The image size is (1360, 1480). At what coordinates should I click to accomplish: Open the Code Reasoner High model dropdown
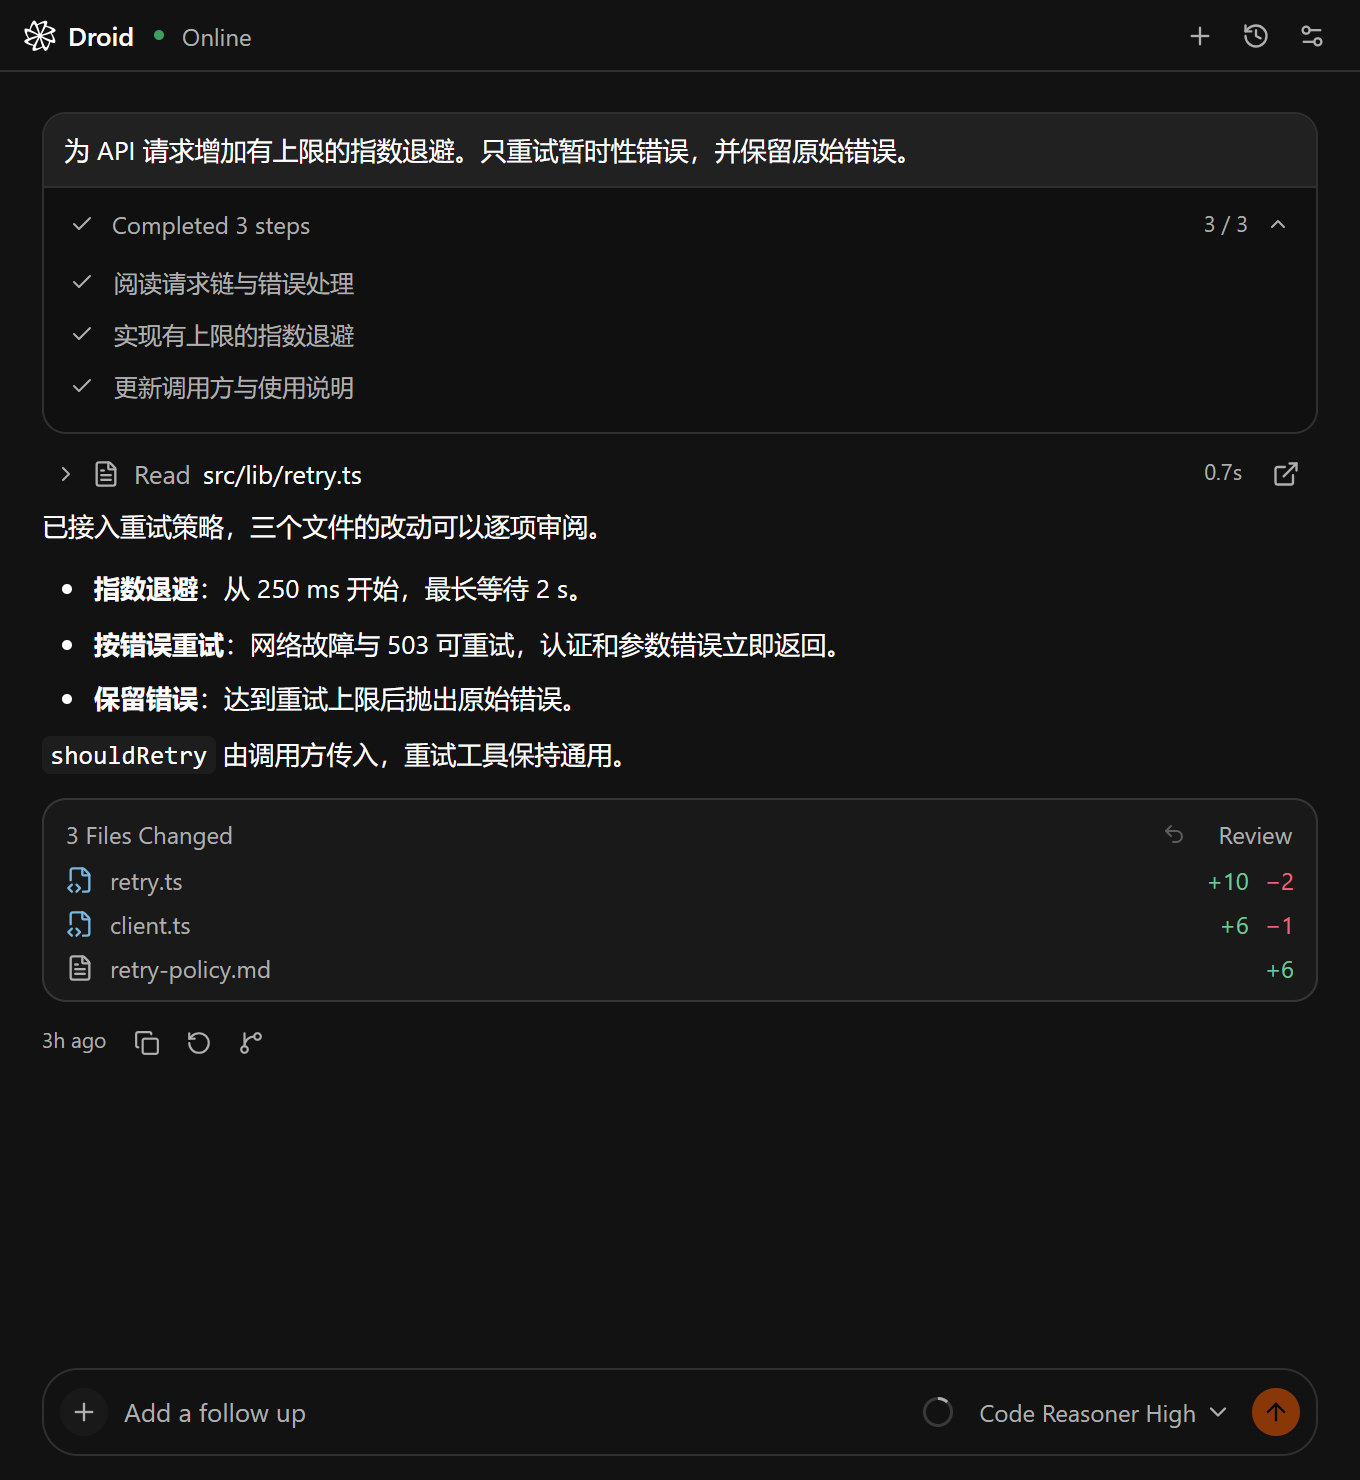pyautogui.click(x=1102, y=1413)
